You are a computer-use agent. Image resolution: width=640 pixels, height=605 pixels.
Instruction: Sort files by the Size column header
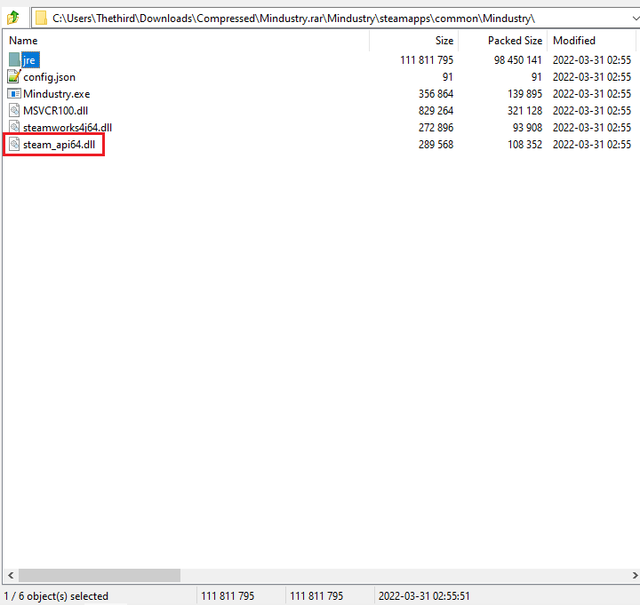click(x=444, y=41)
